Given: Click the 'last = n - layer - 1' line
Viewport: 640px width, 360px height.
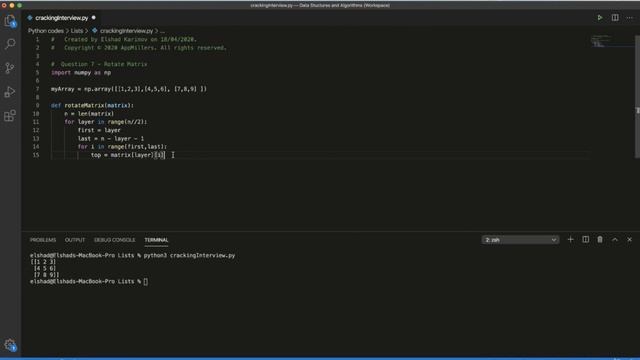Looking at the screenshot, I should (111, 138).
